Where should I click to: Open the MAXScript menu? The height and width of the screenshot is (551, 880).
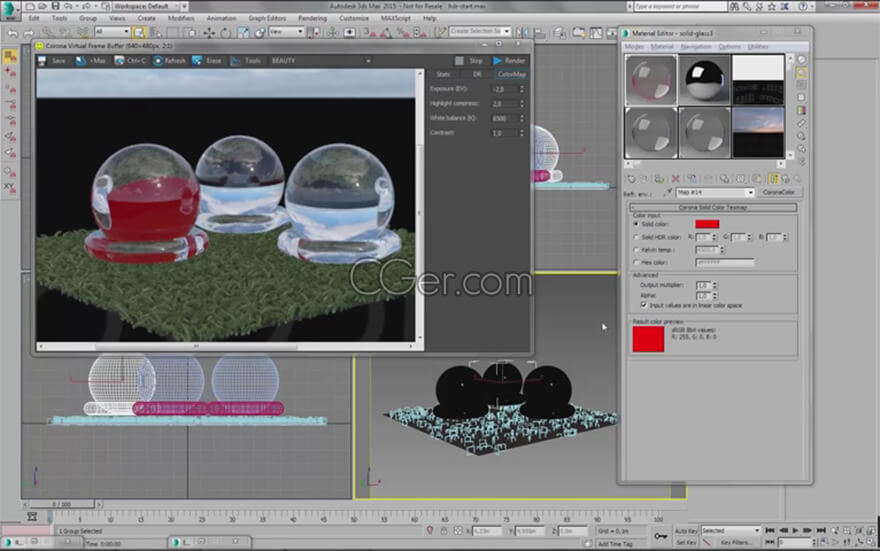396,18
